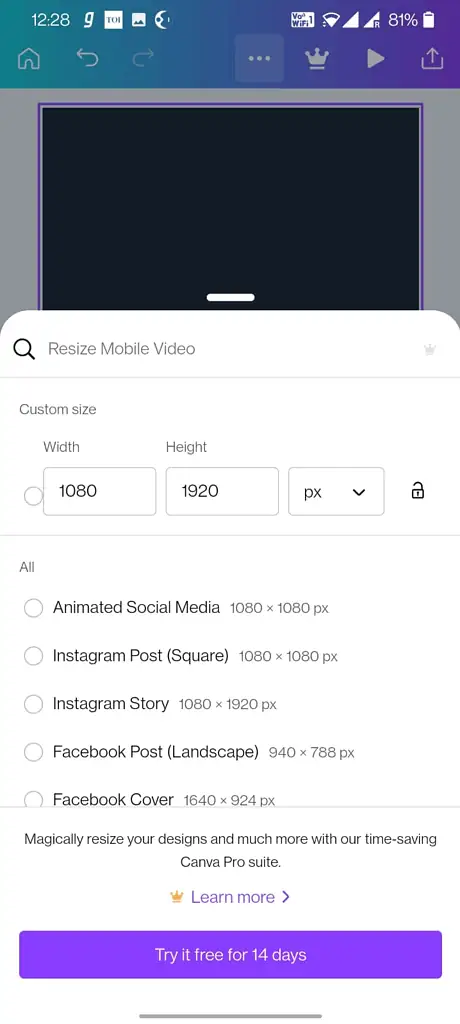Choose Facebook Post (Landscape) option
Viewport: 460px width, 1024px height.
(x=189, y=752)
